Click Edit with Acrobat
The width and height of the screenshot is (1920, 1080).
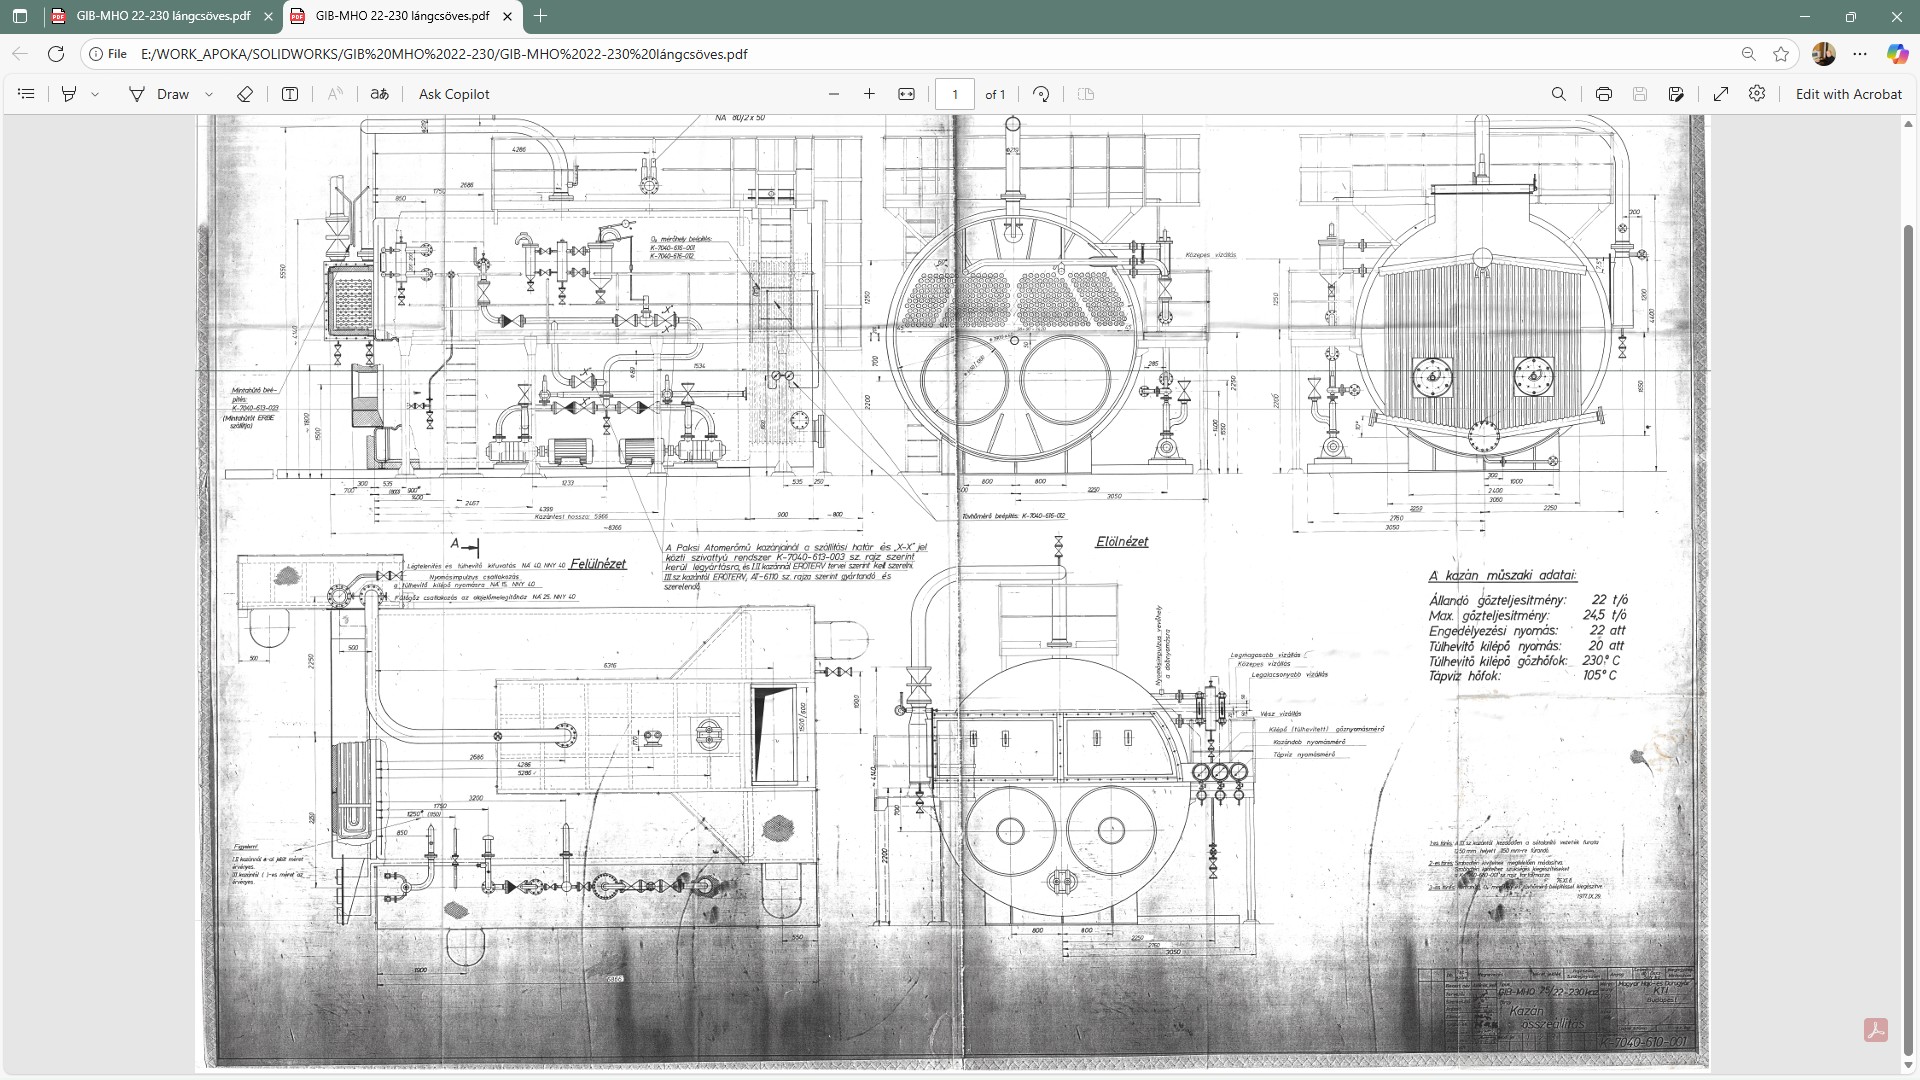tap(1848, 94)
